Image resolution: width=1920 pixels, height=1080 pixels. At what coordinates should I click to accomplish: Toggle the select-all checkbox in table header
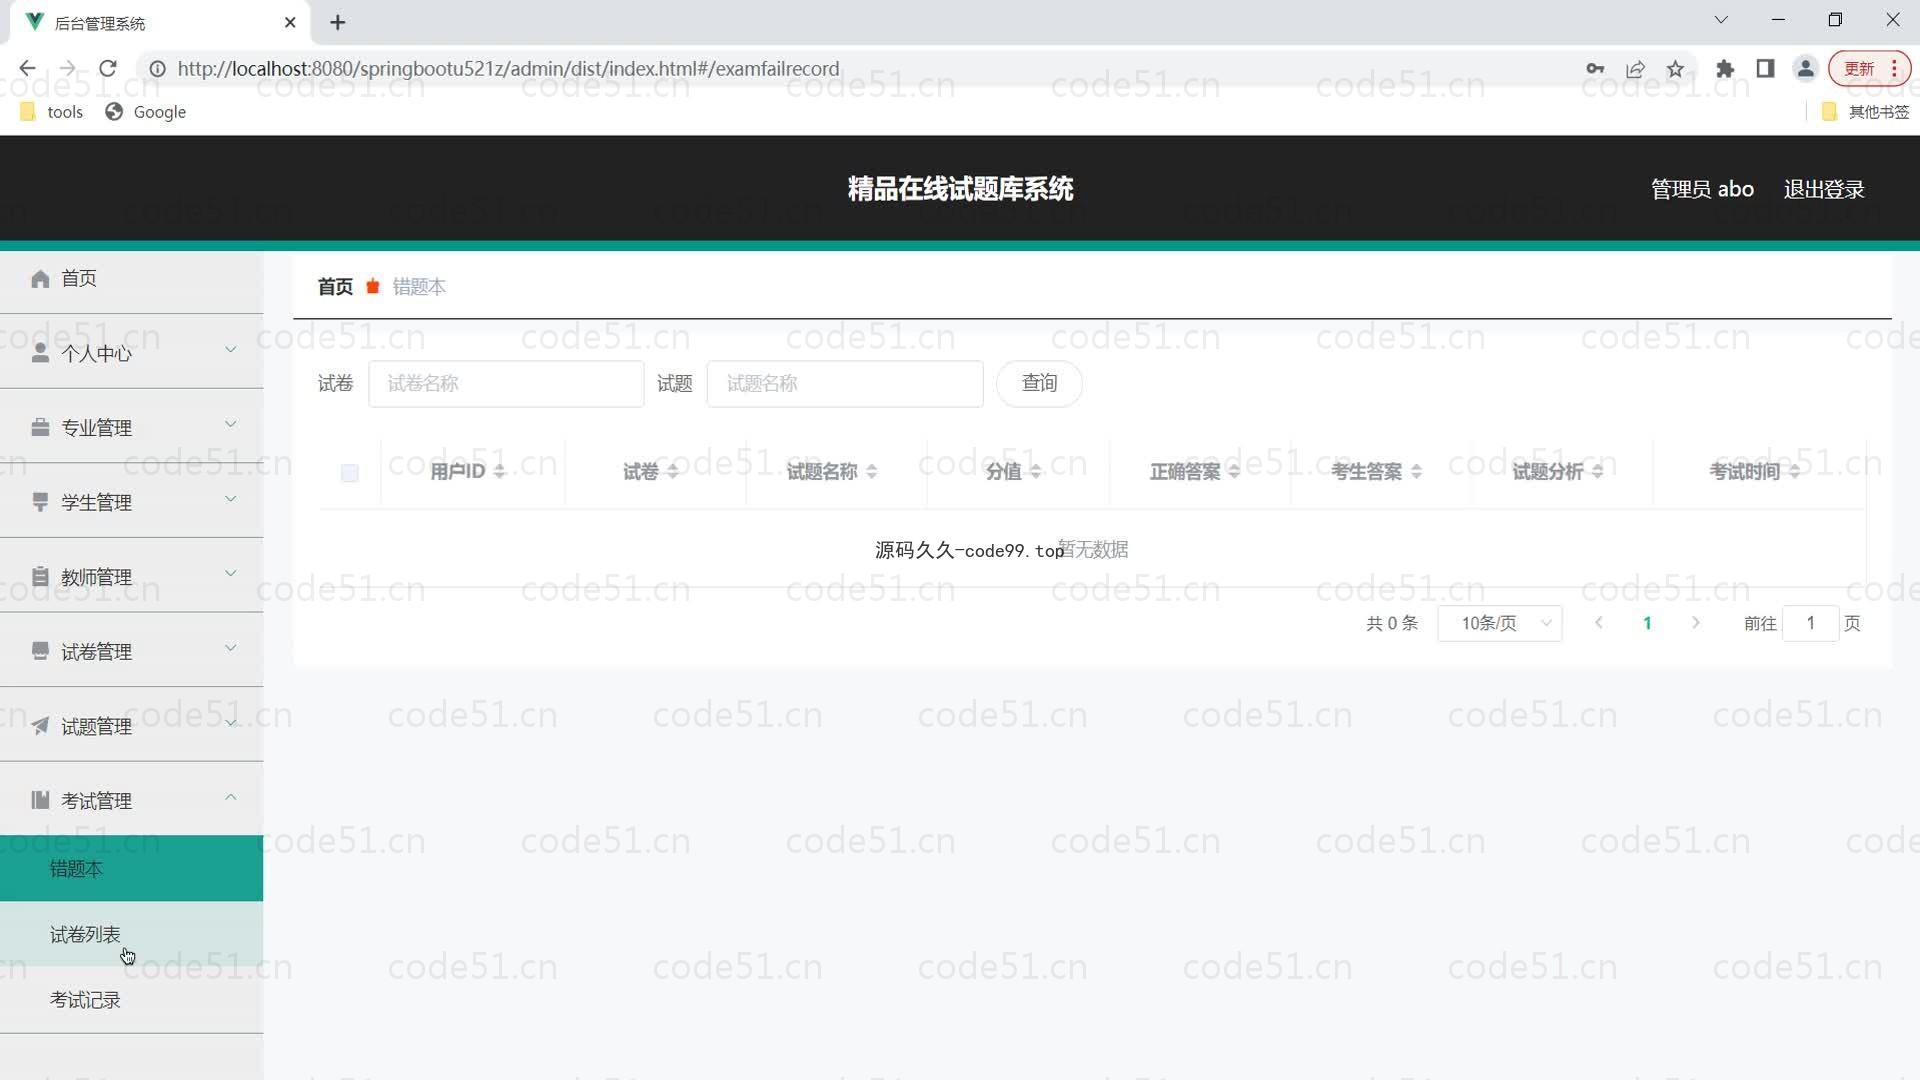tap(349, 473)
